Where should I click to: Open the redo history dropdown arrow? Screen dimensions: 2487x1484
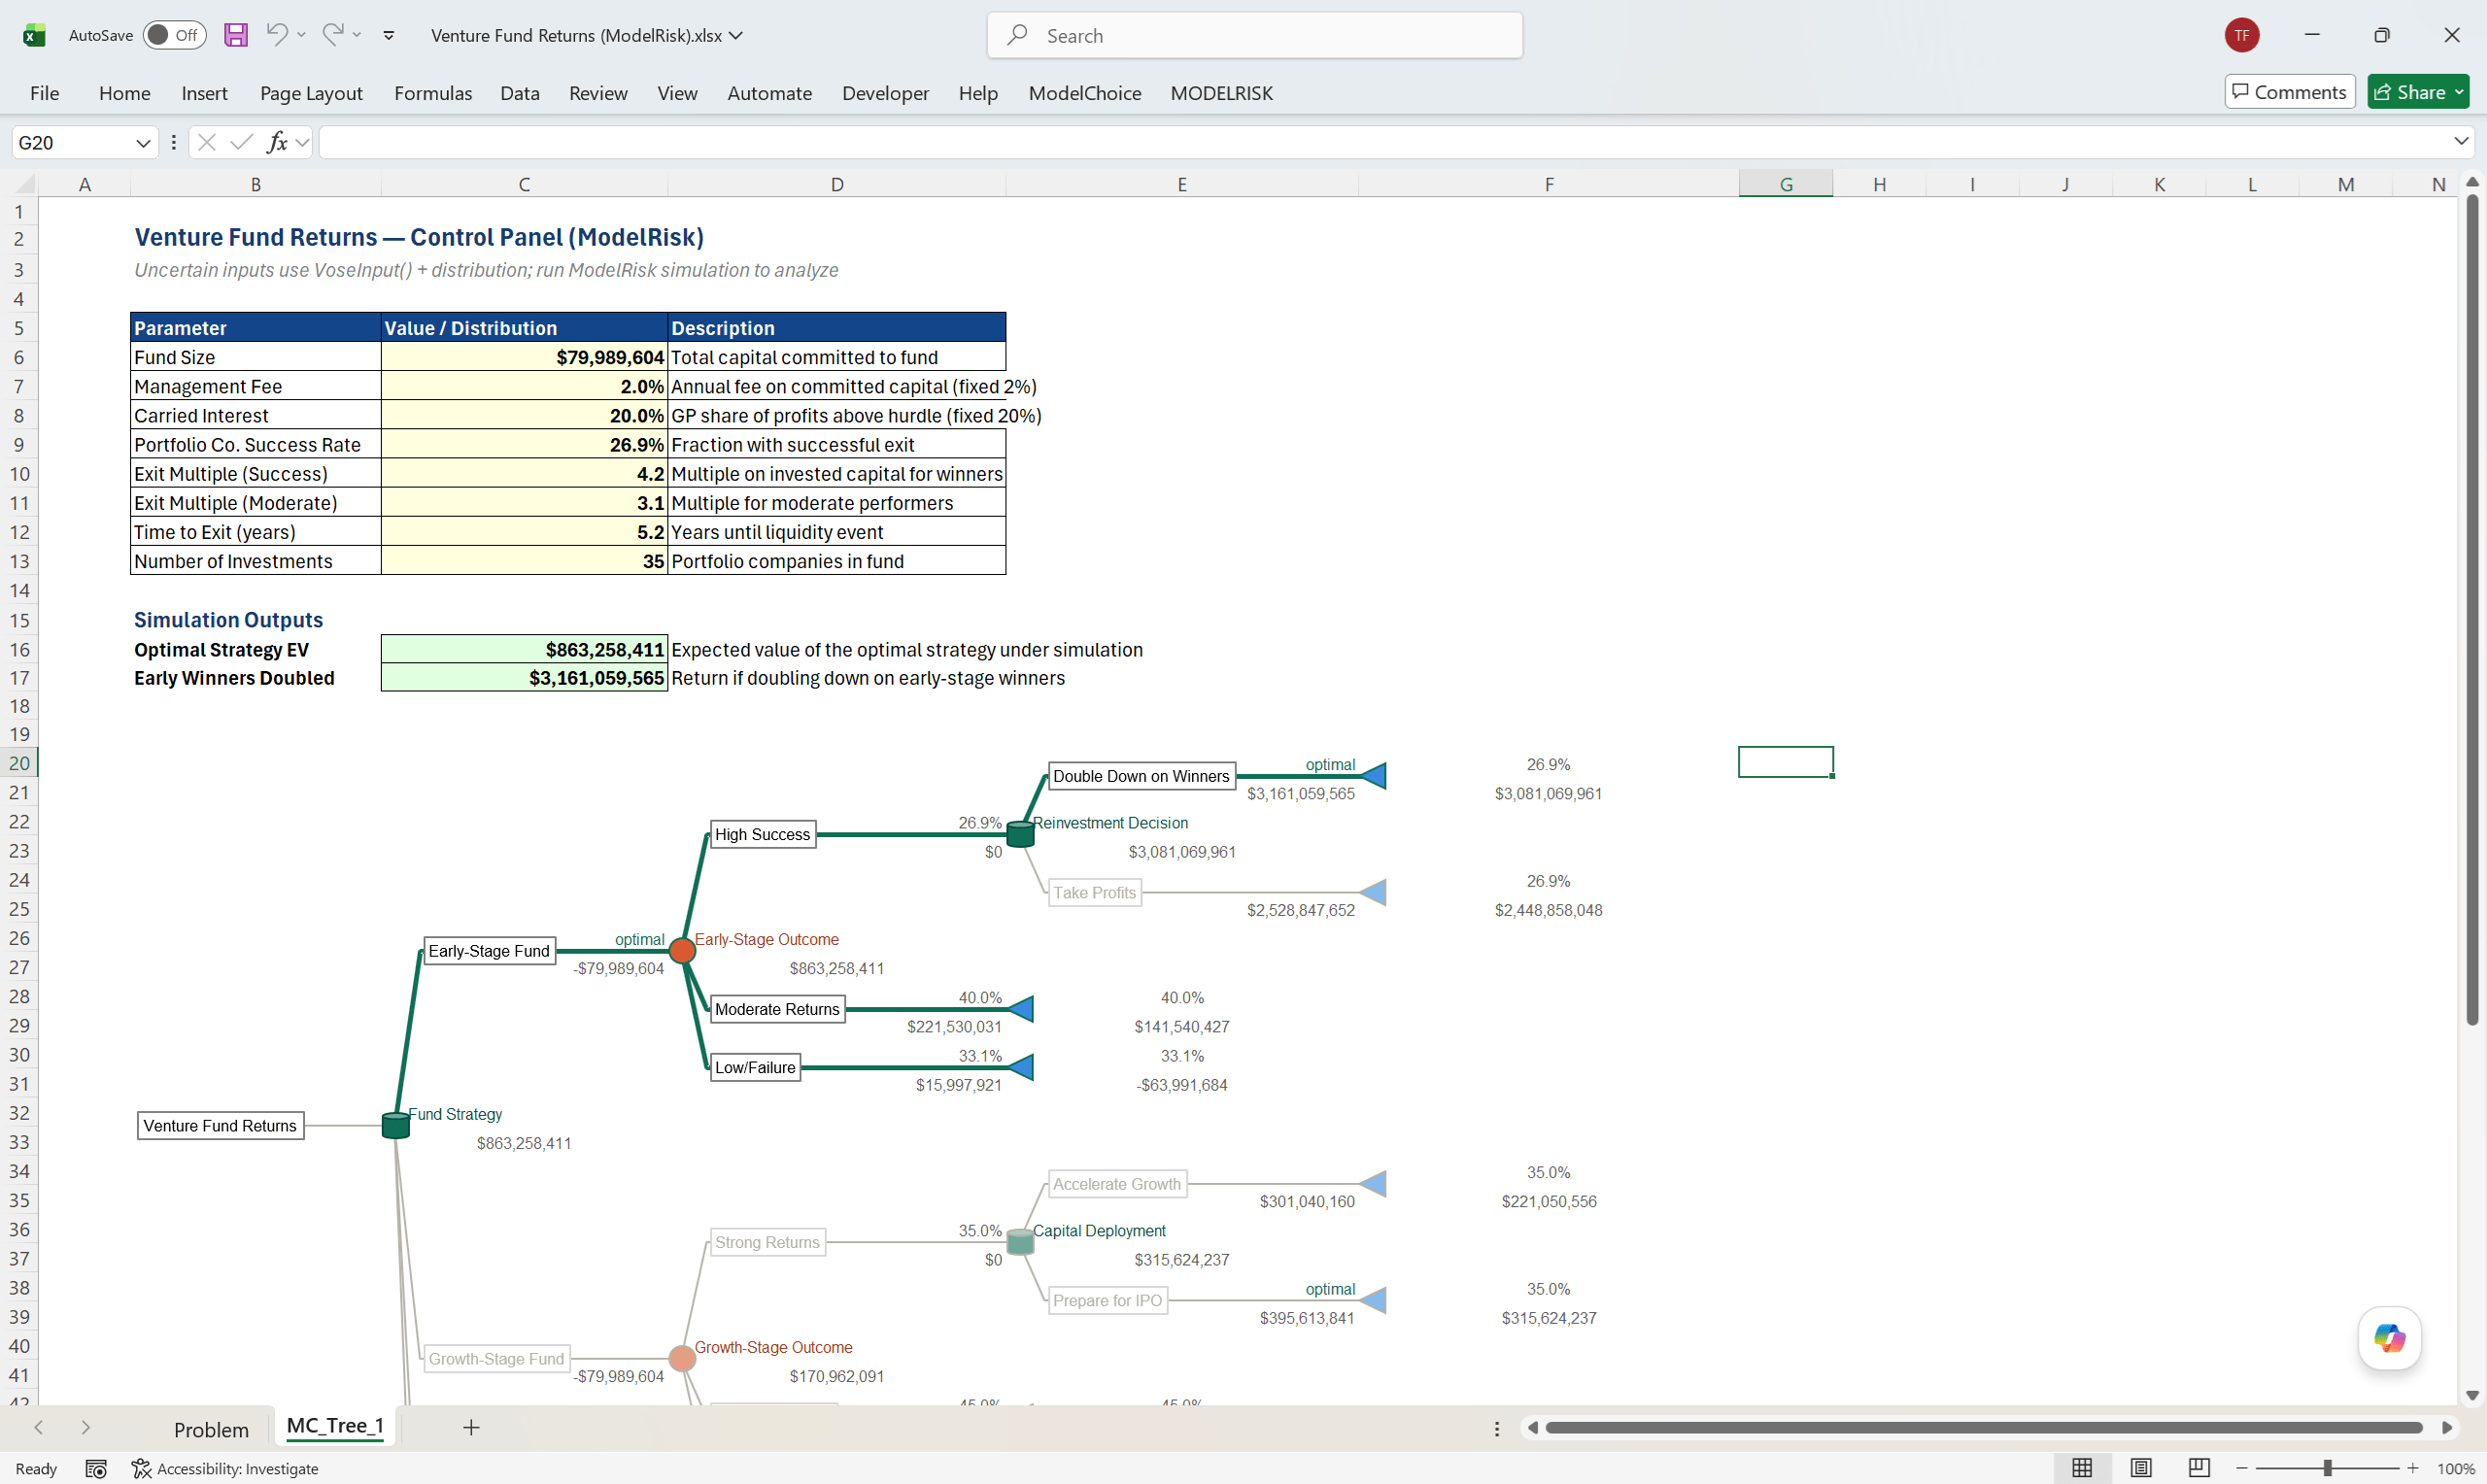pyautogui.click(x=357, y=35)
